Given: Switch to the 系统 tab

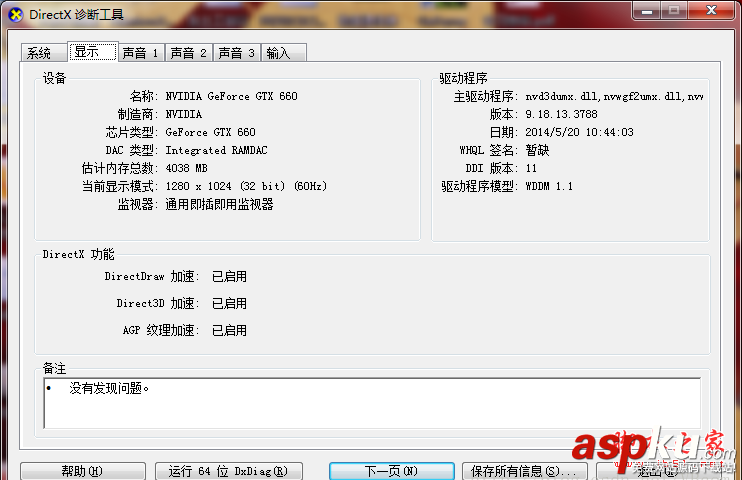Looking at the screenshot, I should point(43,53).
